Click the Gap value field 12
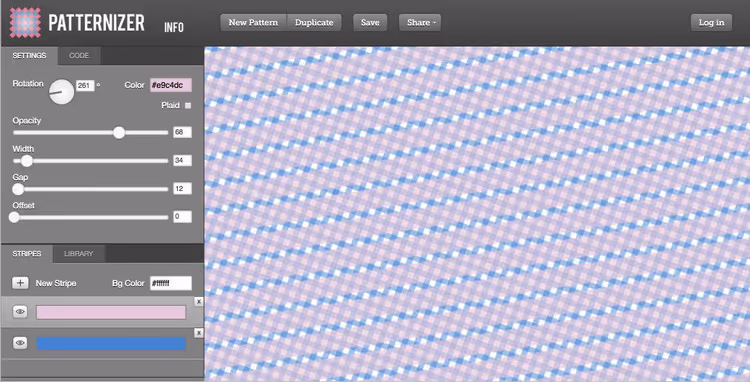The image size is (750, 382). pyautogui.click(x=182, y=188)
